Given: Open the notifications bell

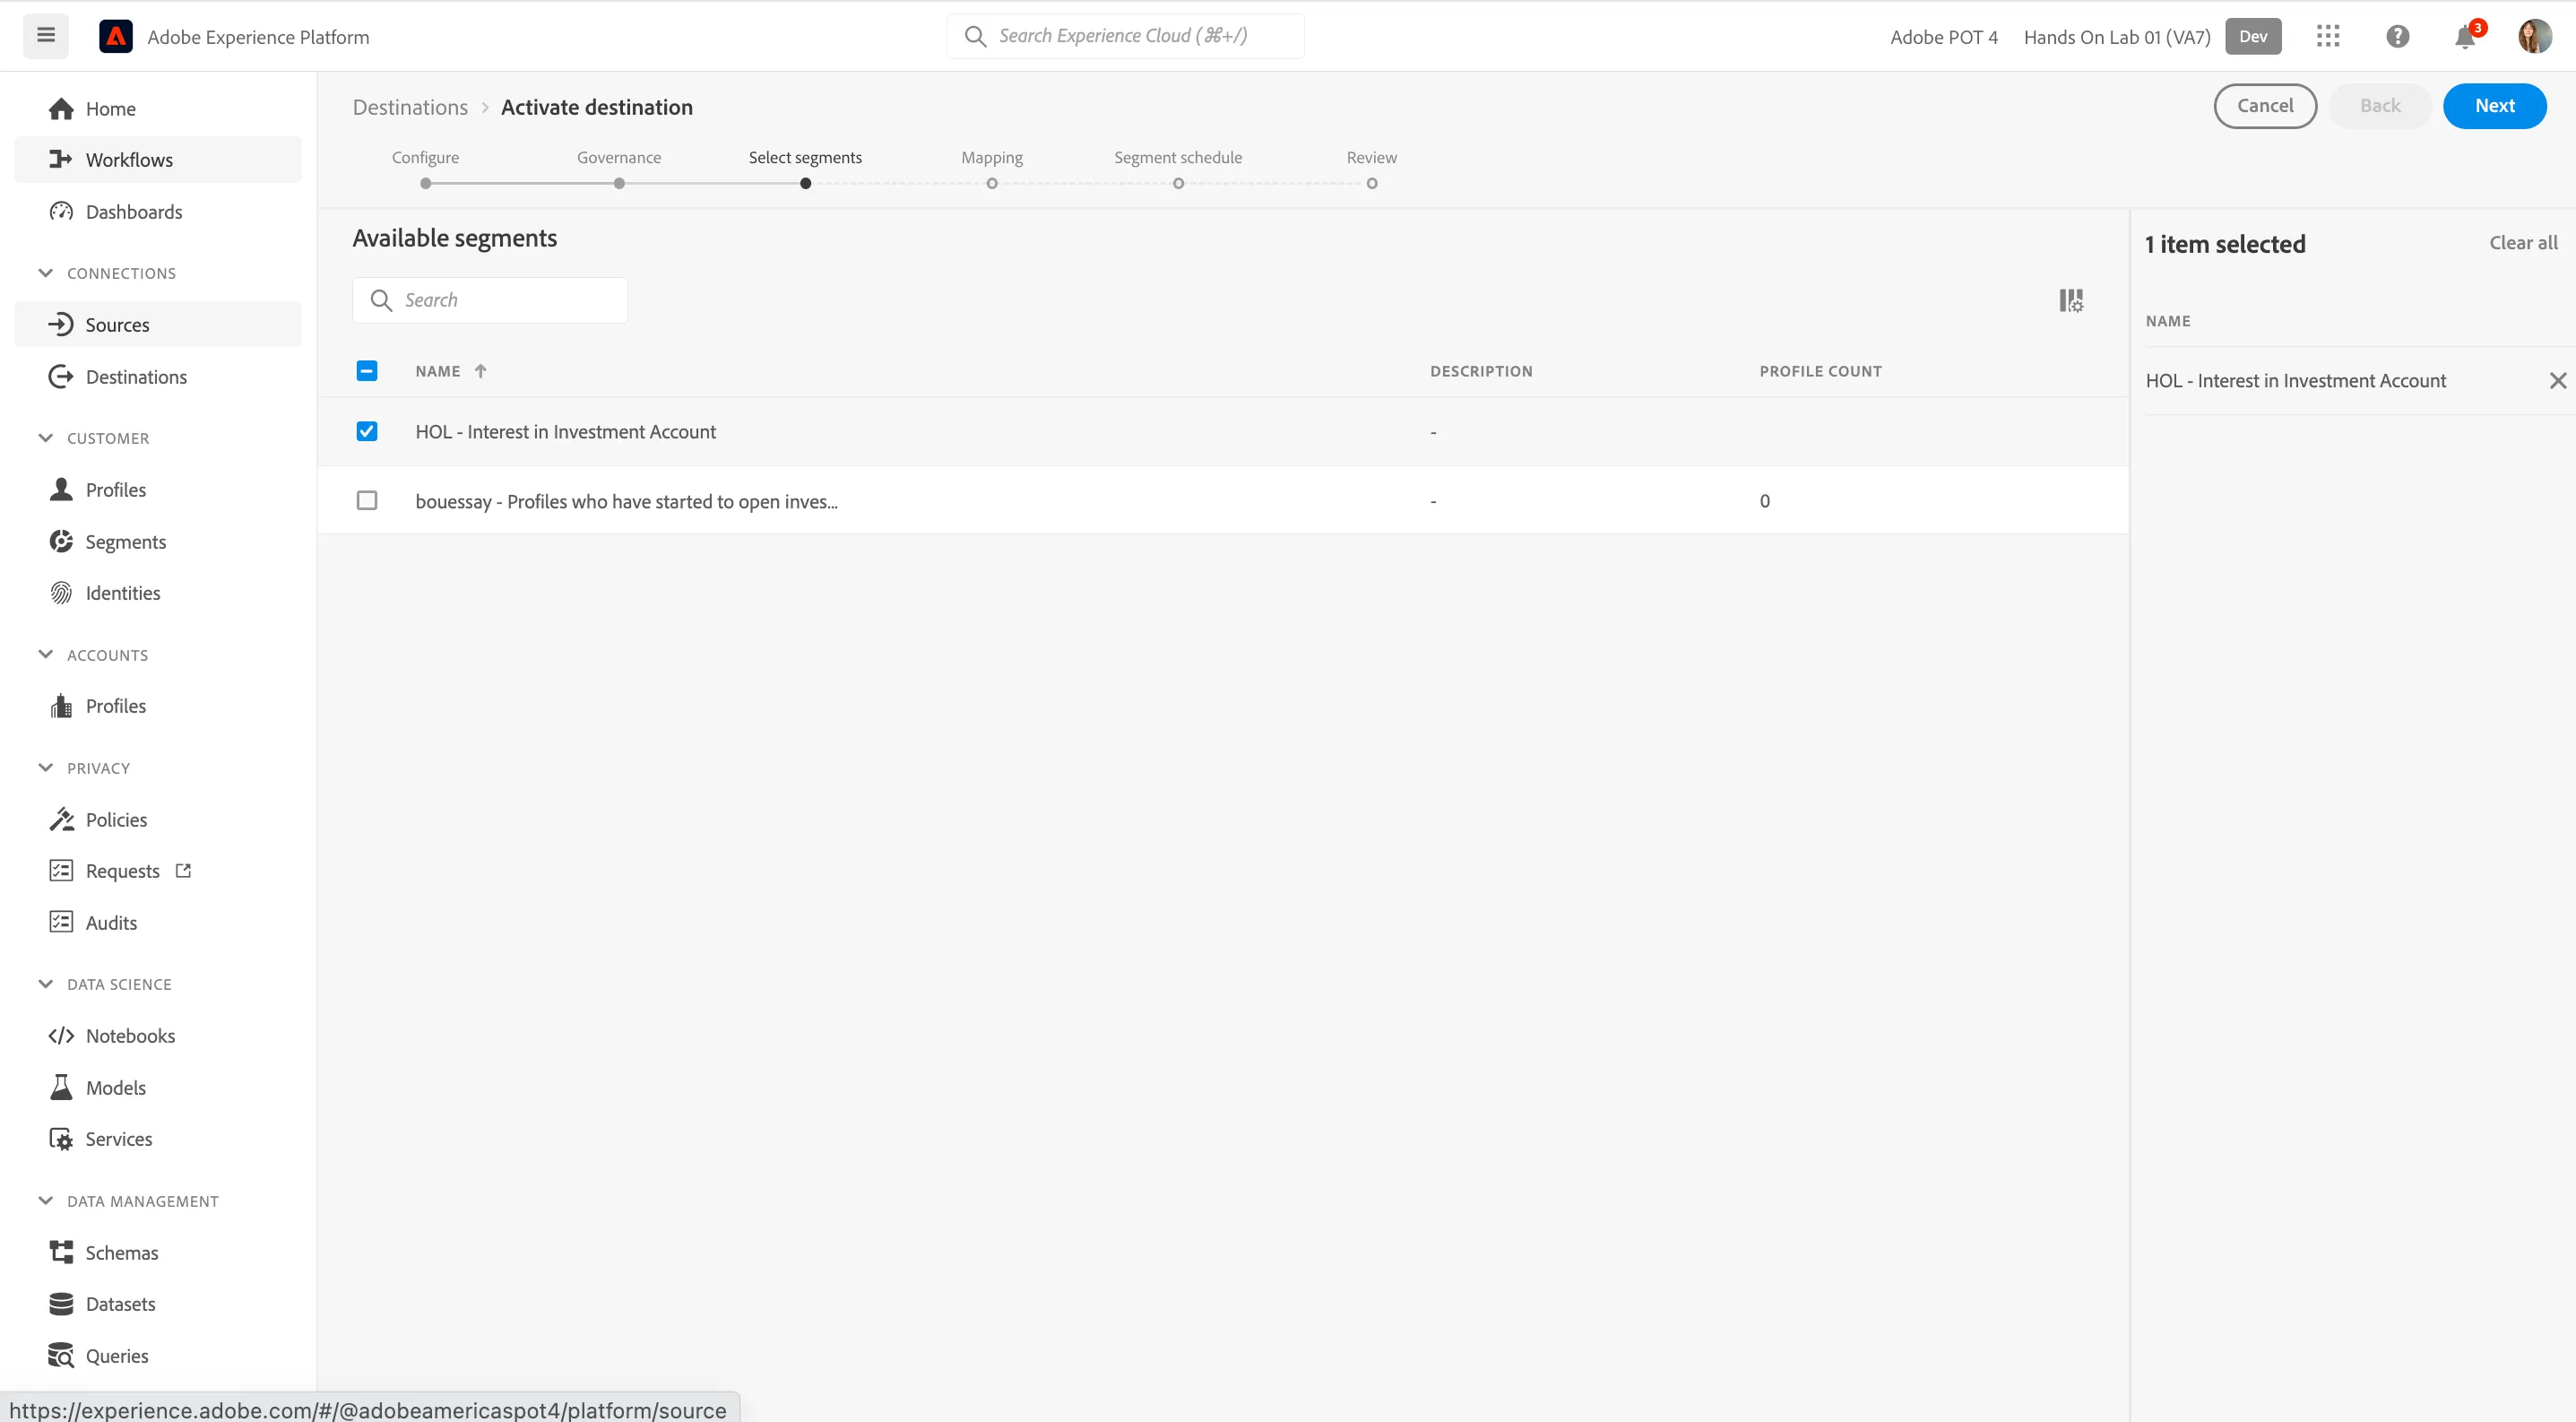Looking at the screenshot, I should [x=2465, y=36].
